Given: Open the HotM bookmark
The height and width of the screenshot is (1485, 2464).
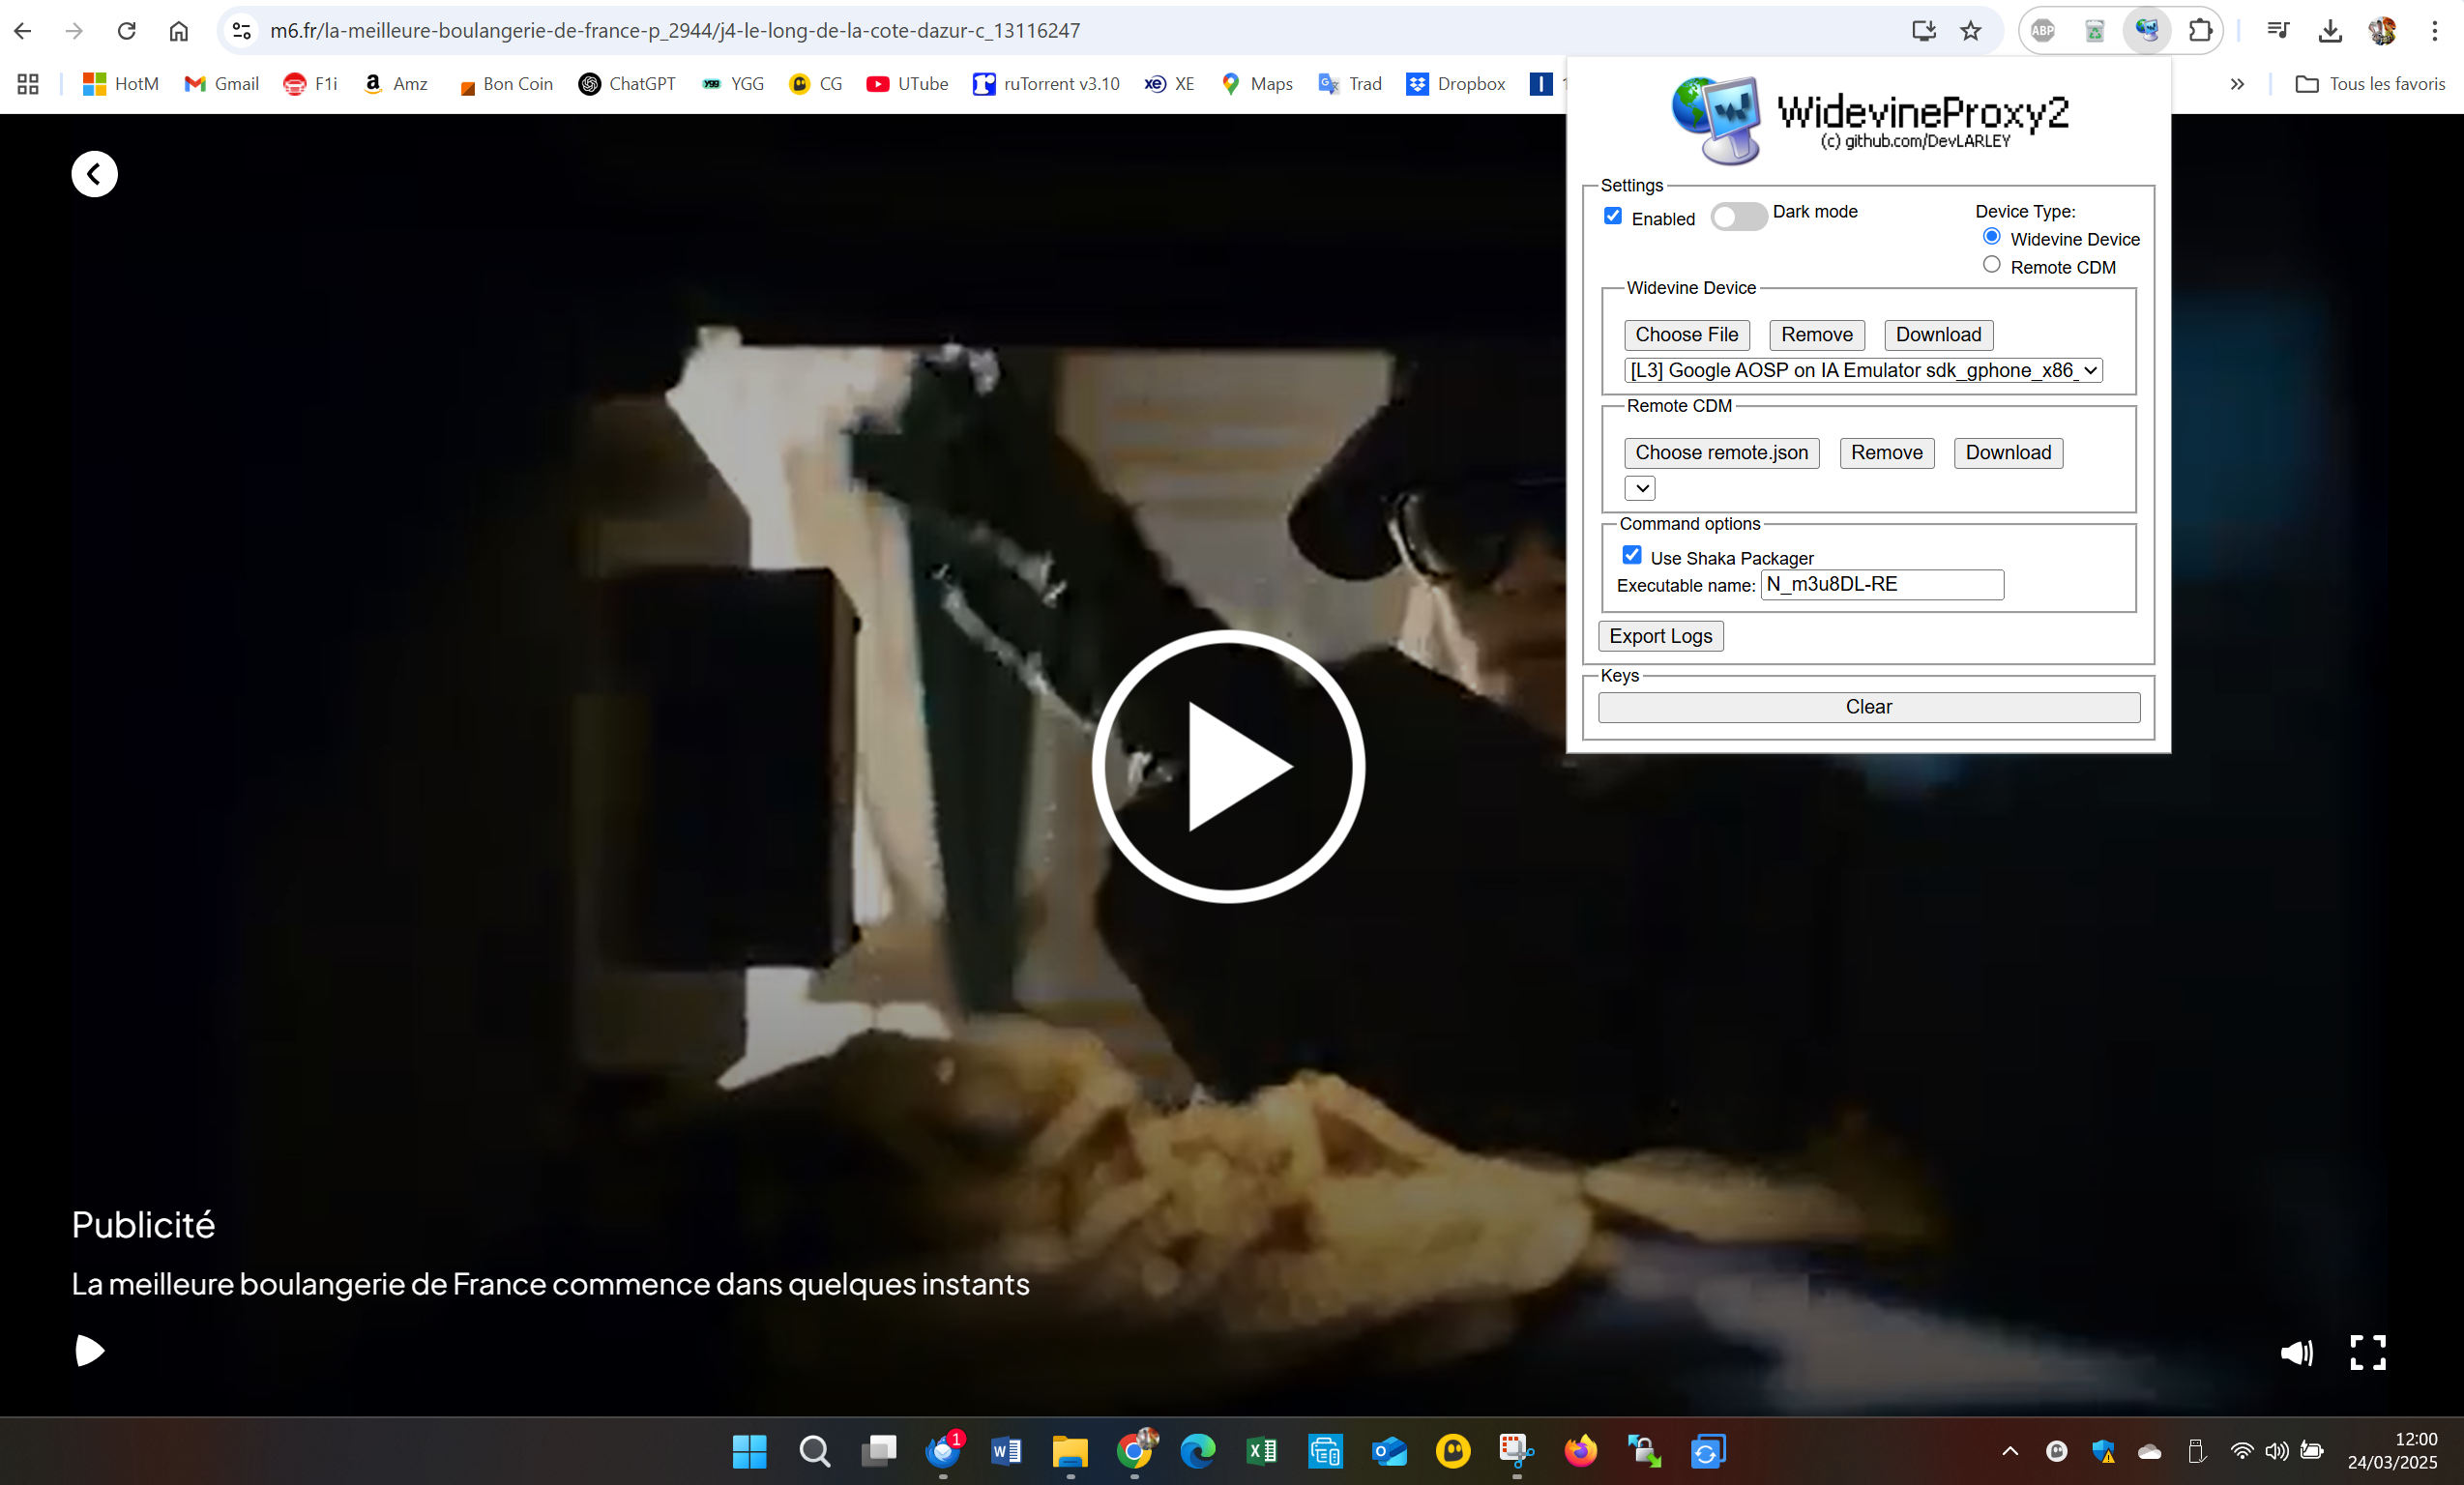Looking at the screenshot, I should pyautogui.click(x=121, y=84).
